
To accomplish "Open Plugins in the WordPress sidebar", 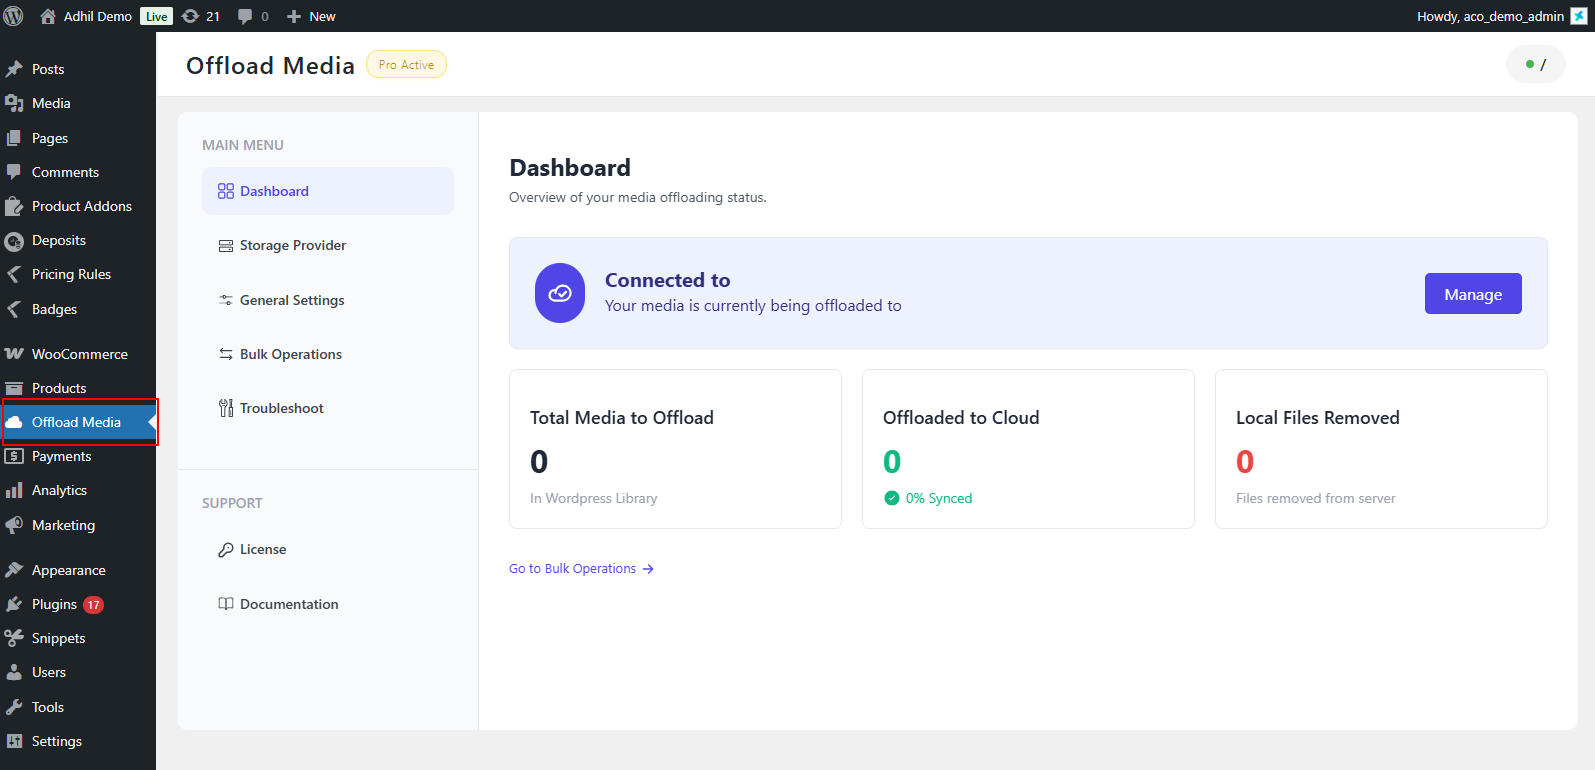I will click(x=54, y=604).
